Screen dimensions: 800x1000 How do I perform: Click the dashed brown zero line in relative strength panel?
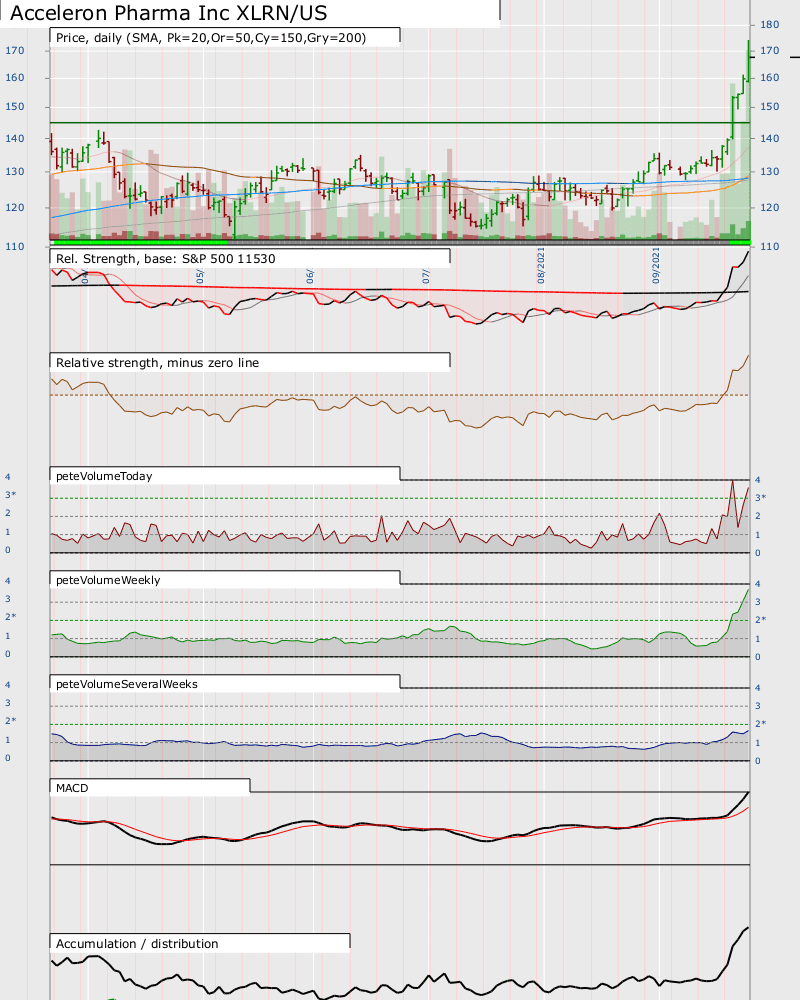click(399, 395)
